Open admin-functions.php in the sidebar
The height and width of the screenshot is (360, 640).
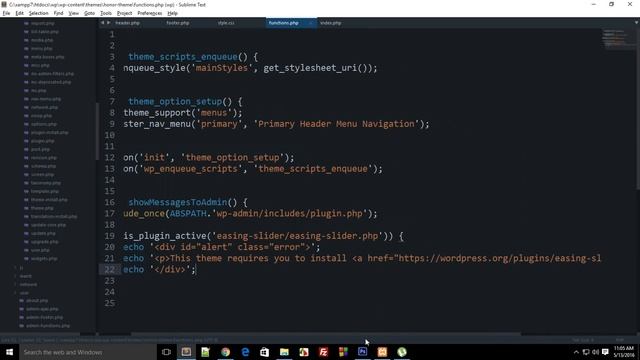(48, 326)
